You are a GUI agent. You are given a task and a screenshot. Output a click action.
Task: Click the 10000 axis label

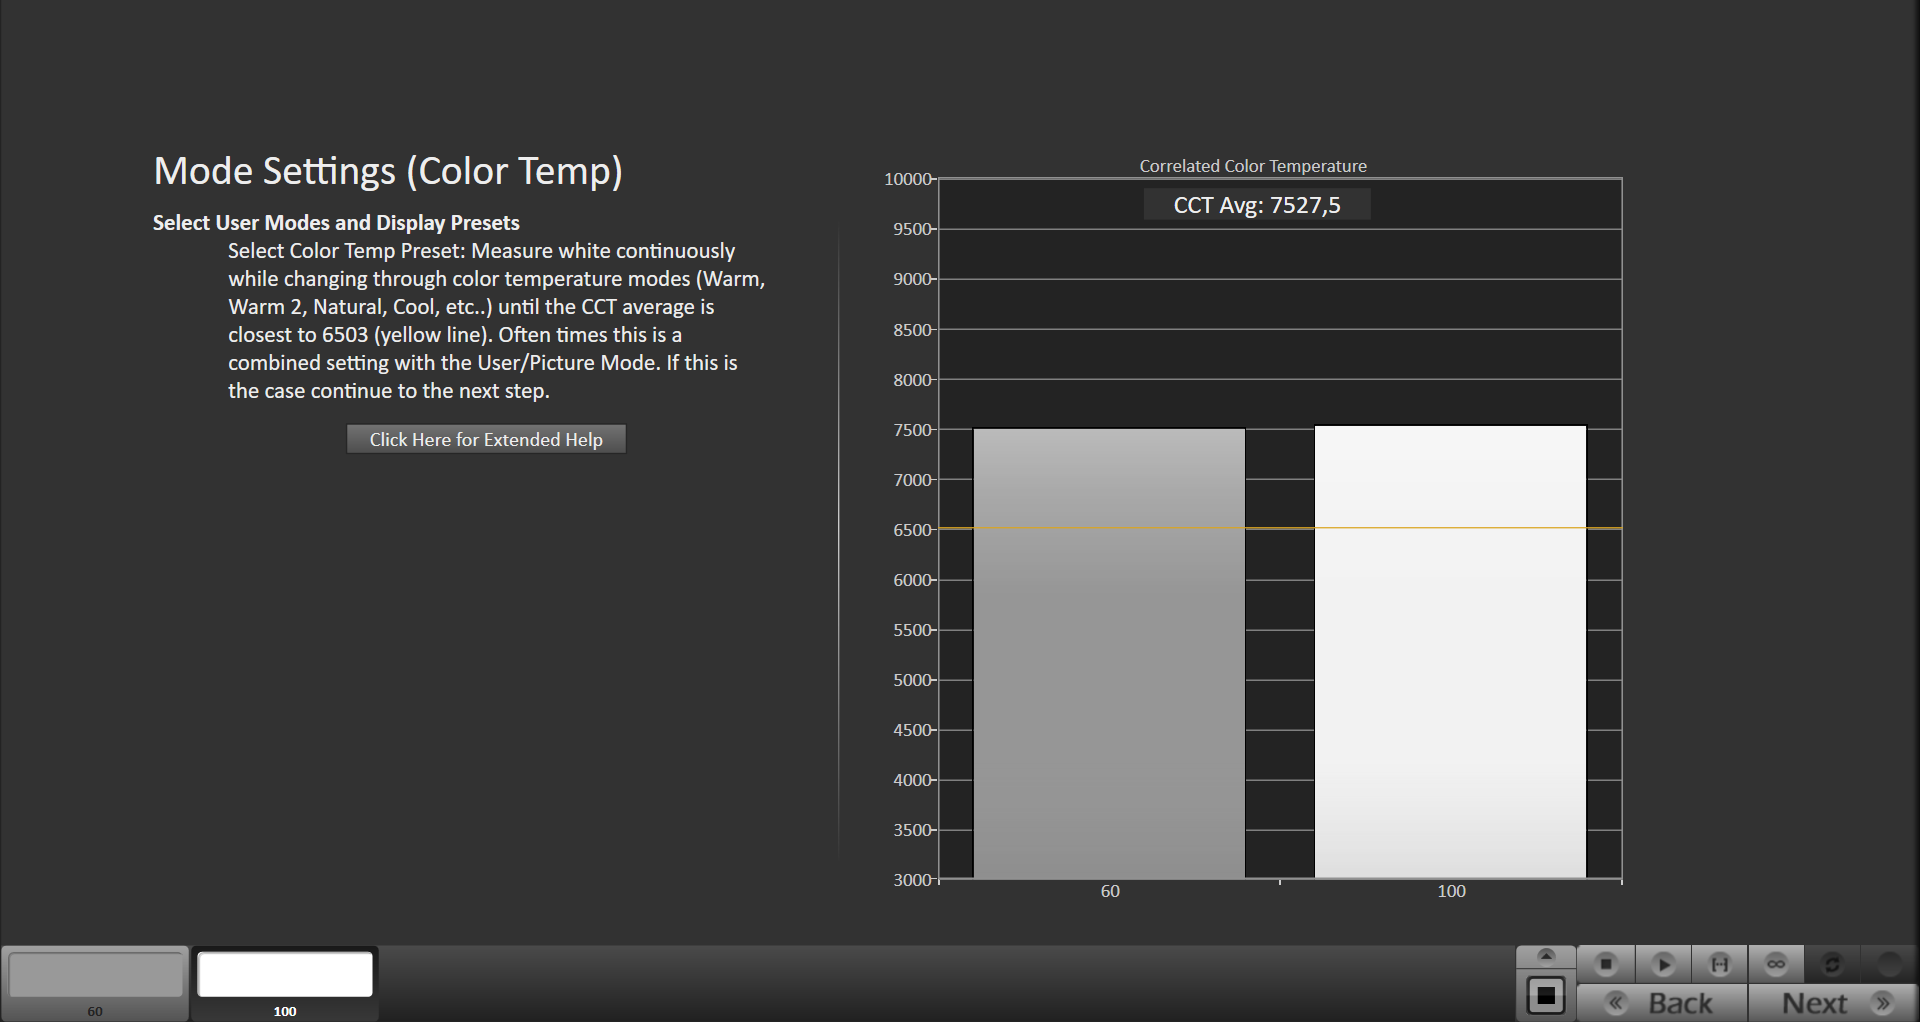pyautogui.click(x=908, y=179)
